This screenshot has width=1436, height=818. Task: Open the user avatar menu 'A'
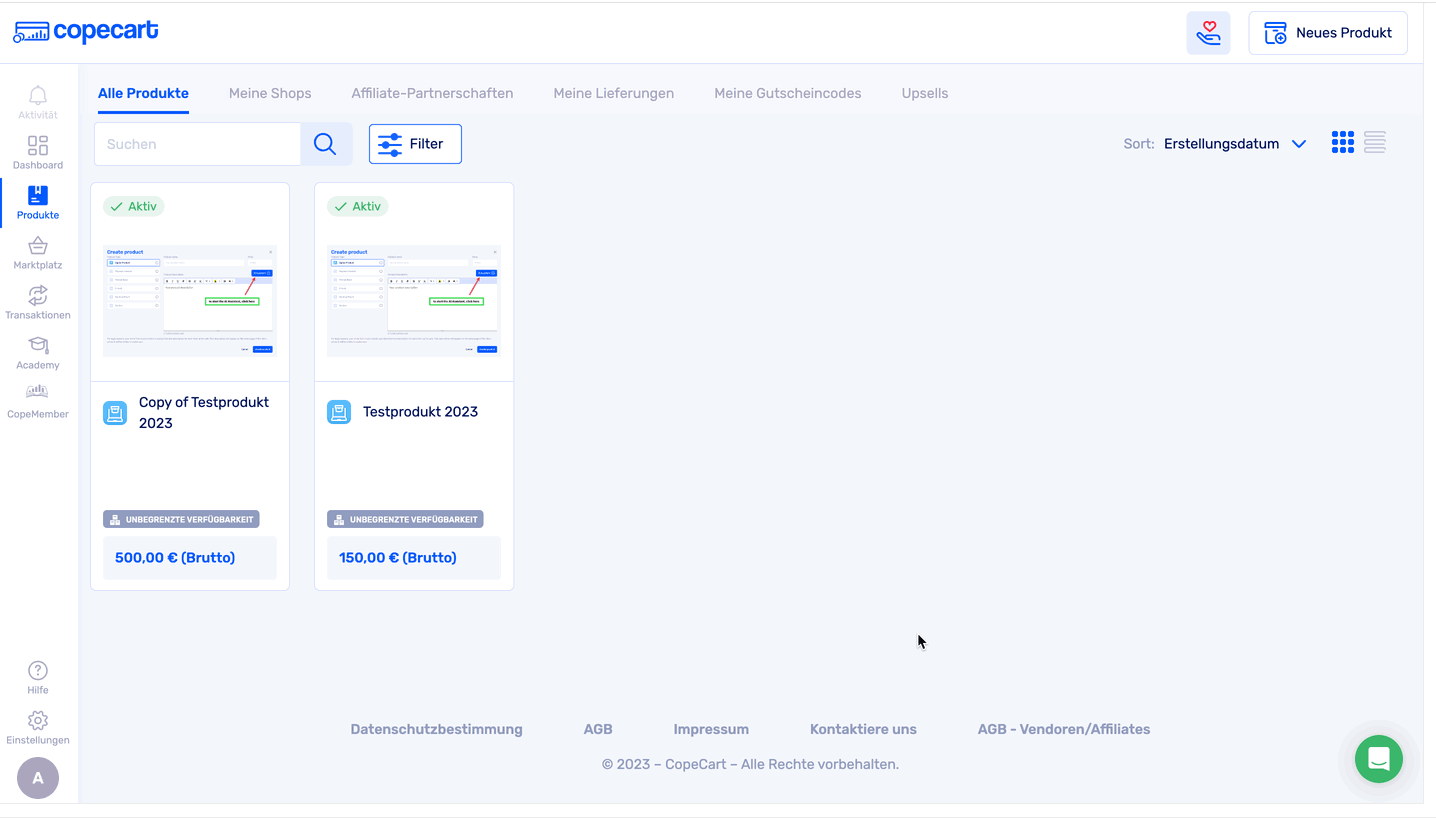point(38,778)
